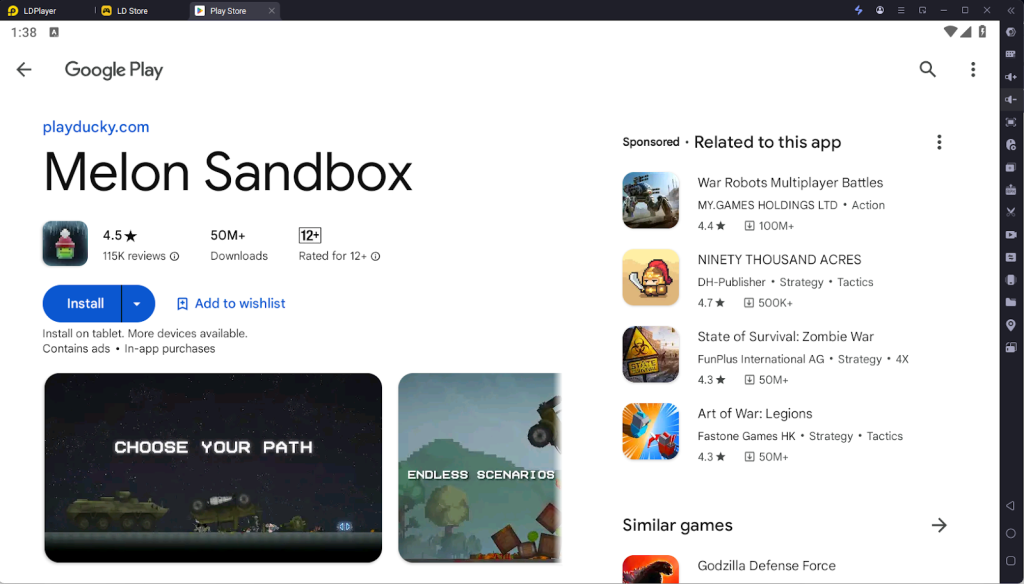Open the virtual location tool
This screenshot has width=1024, height=584.
(x=1012, y=322)
